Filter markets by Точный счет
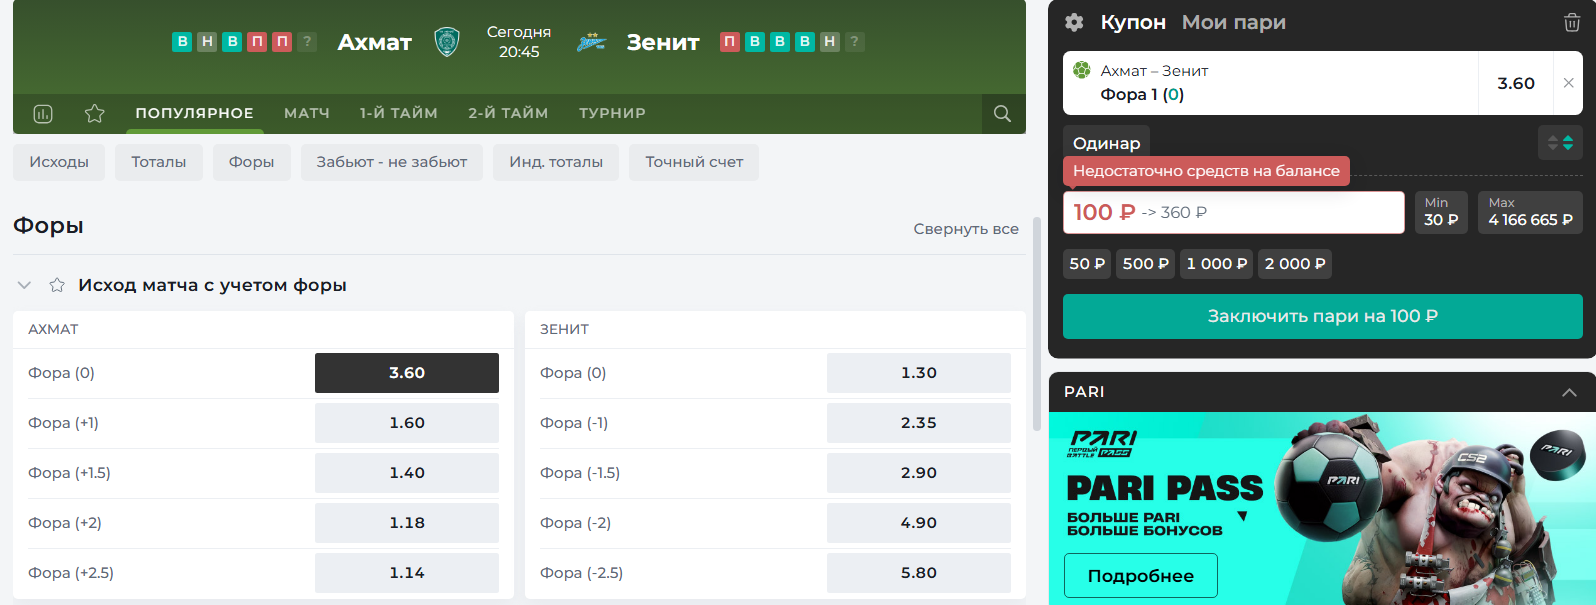 coord(694,162)
